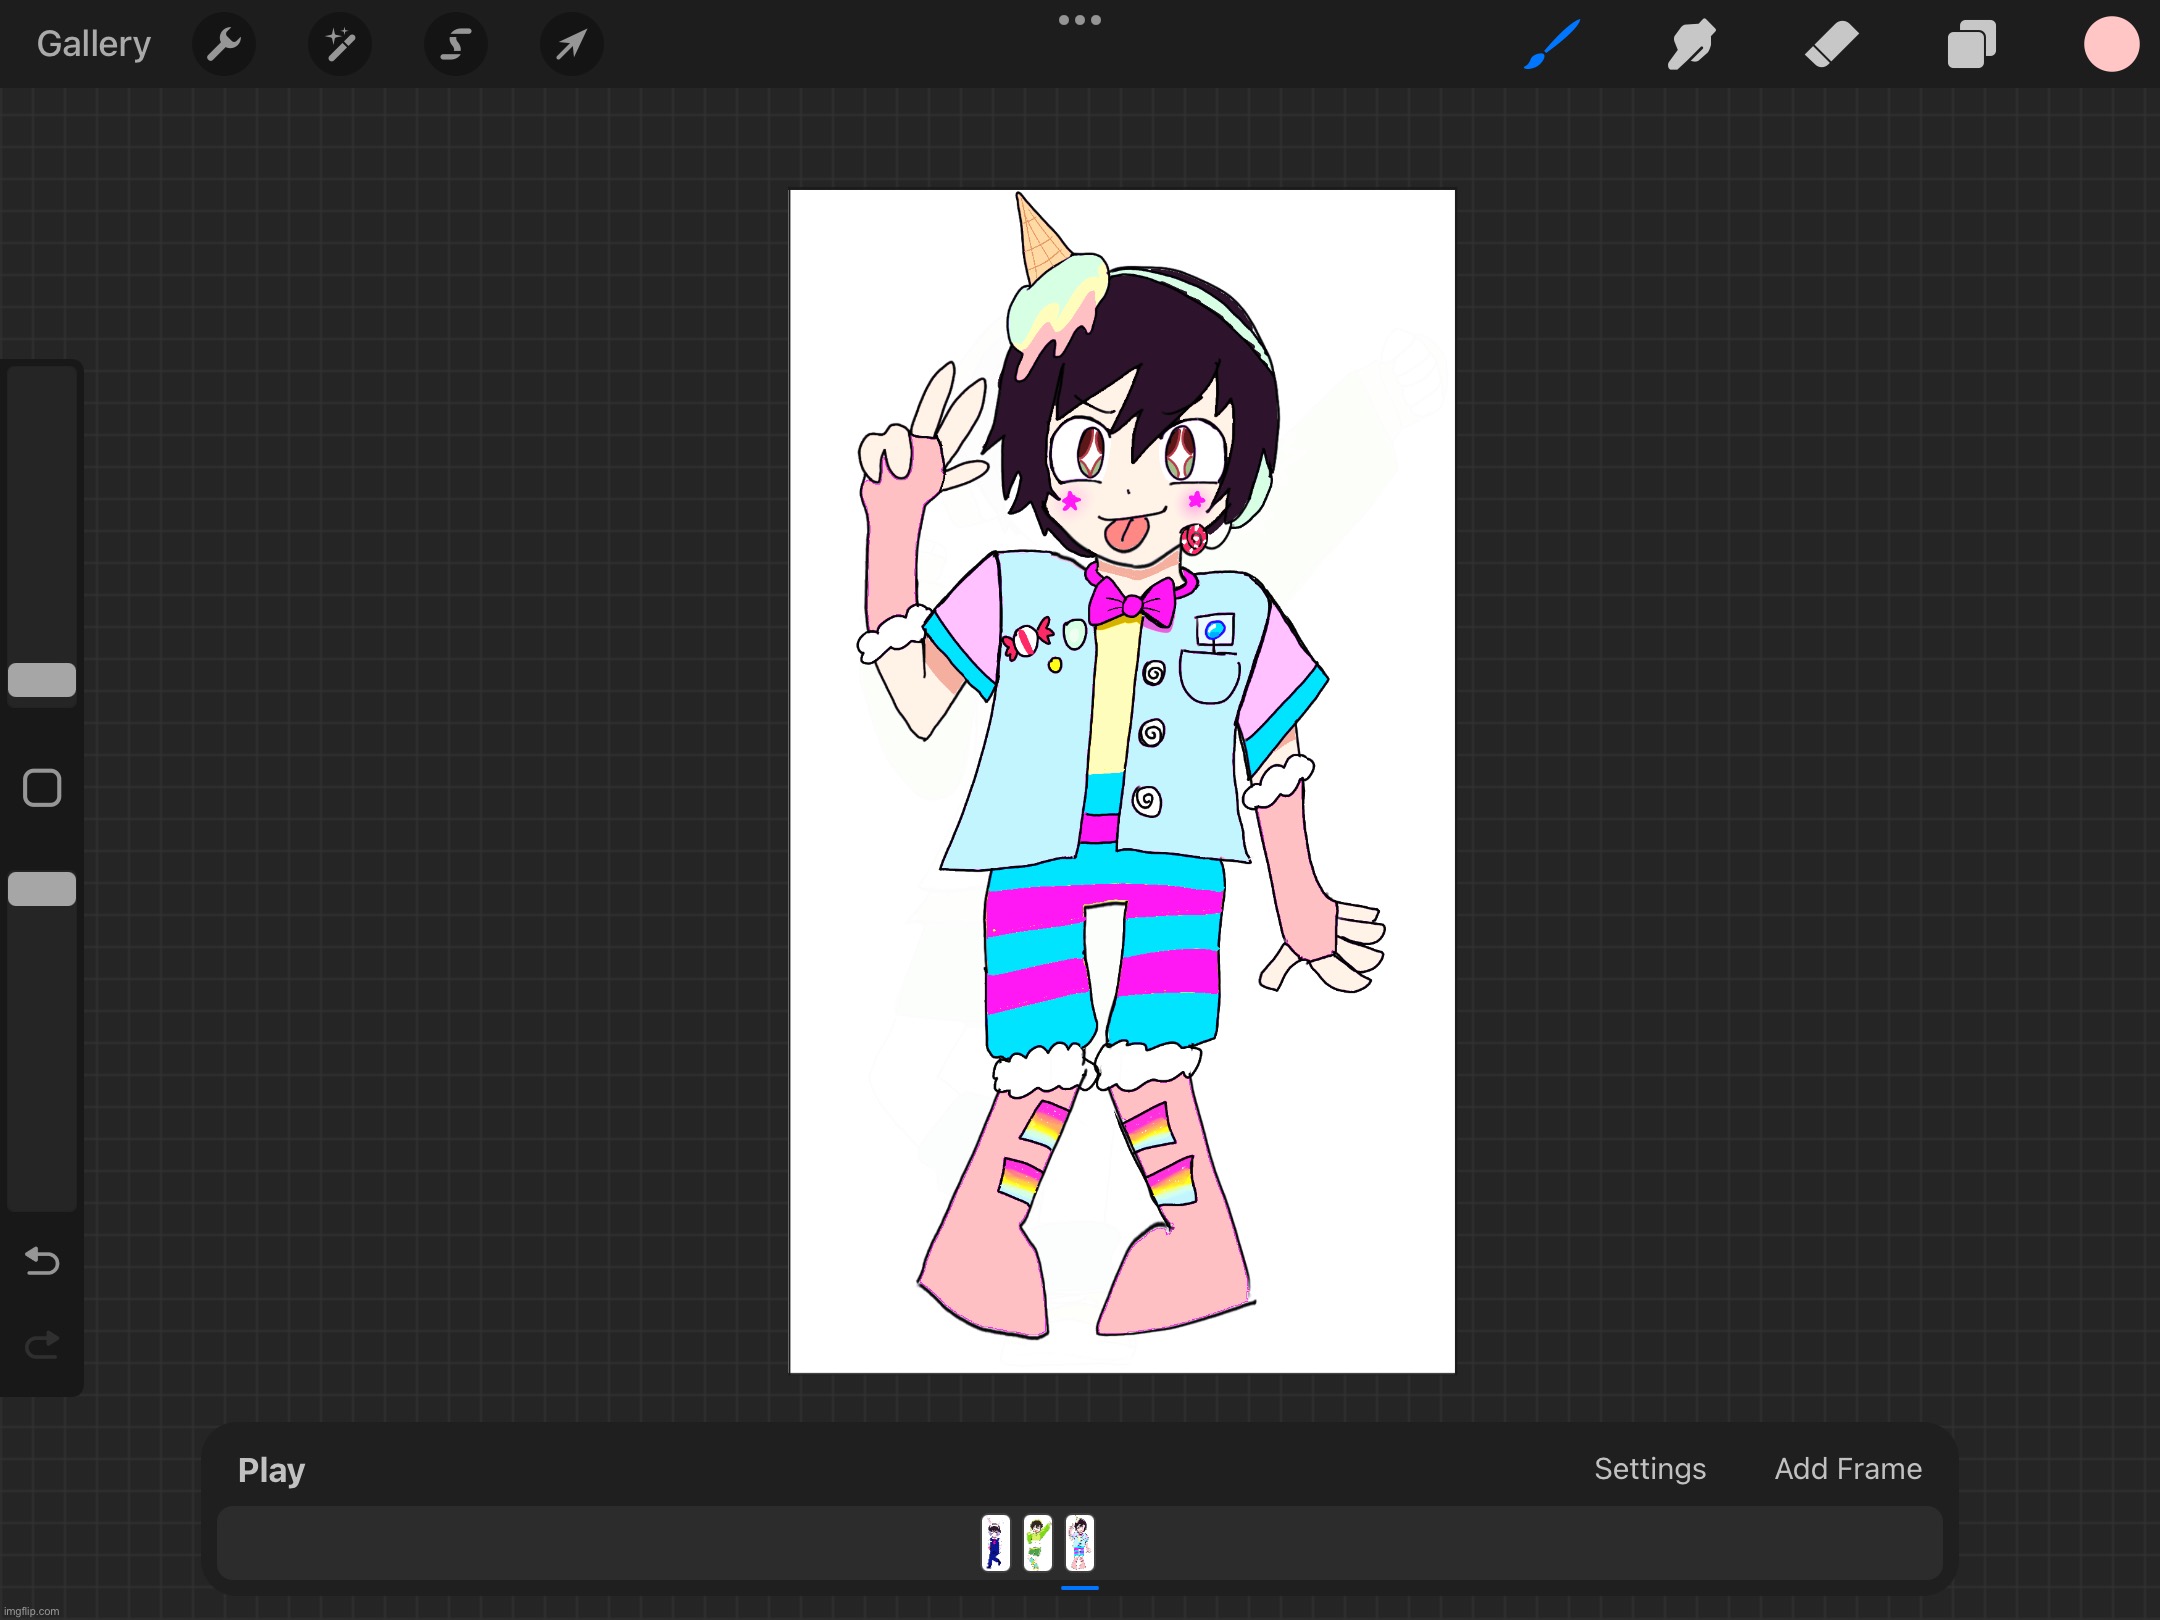Select the Smudge tool
2160x1620 pixels.
click(x=1691, y=44)
